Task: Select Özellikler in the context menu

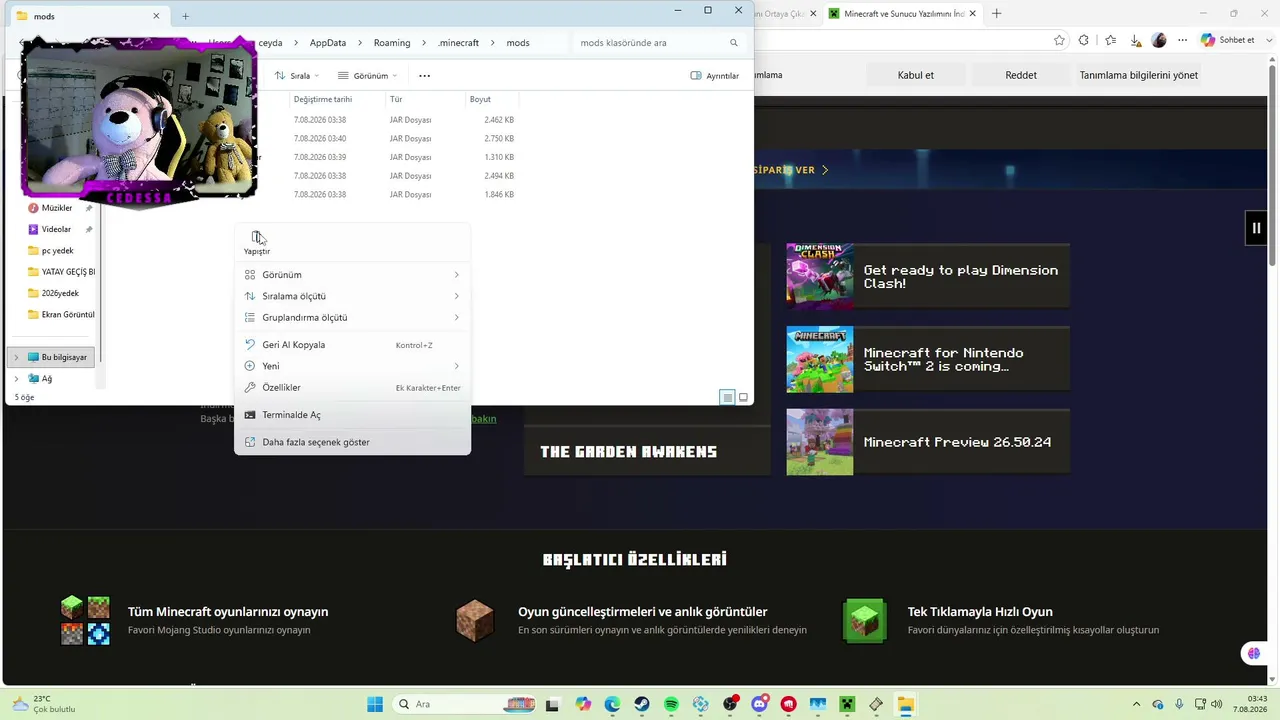Action: (x=352, y=387)
